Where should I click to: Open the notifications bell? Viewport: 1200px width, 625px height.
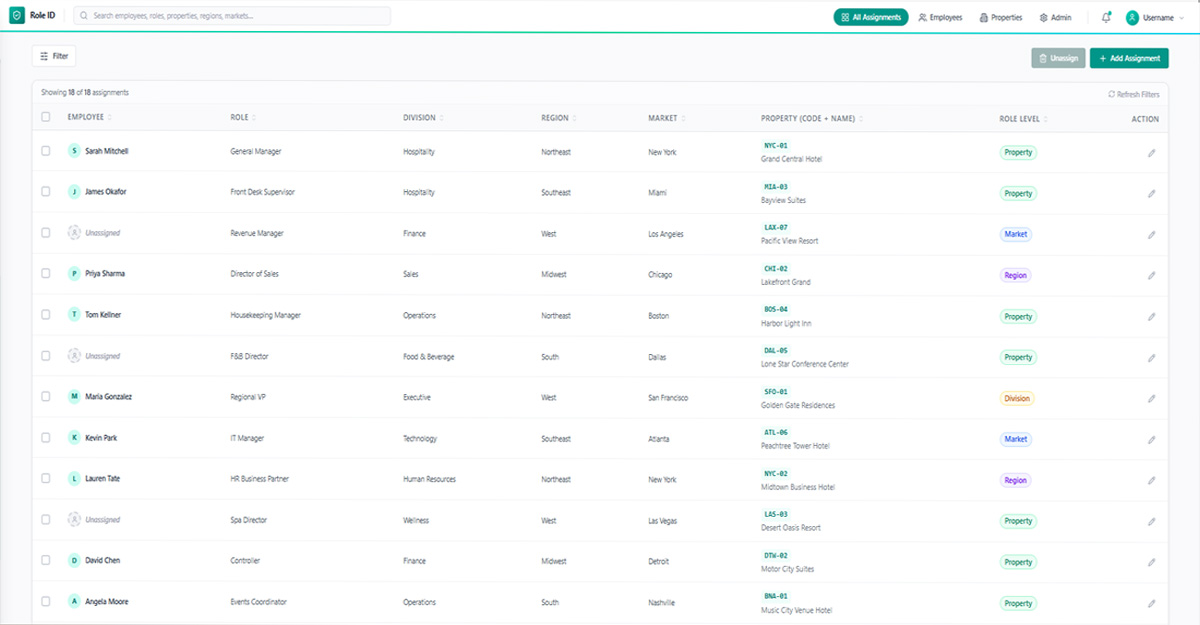pos(1106,17)
